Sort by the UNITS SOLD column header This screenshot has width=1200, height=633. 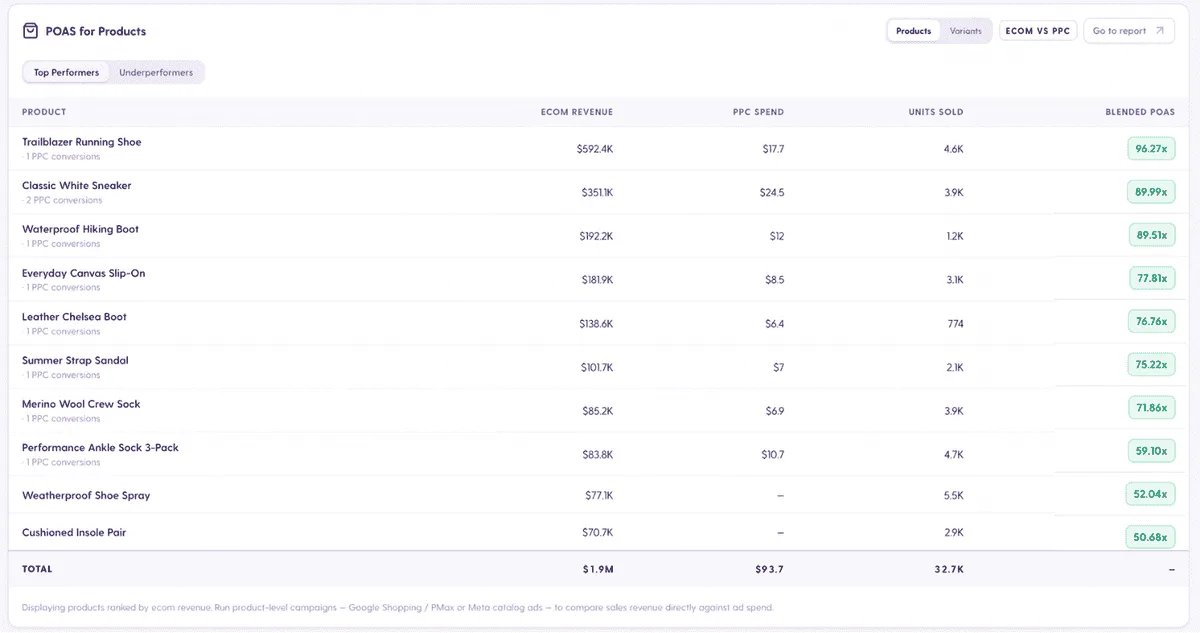point(936,112)
